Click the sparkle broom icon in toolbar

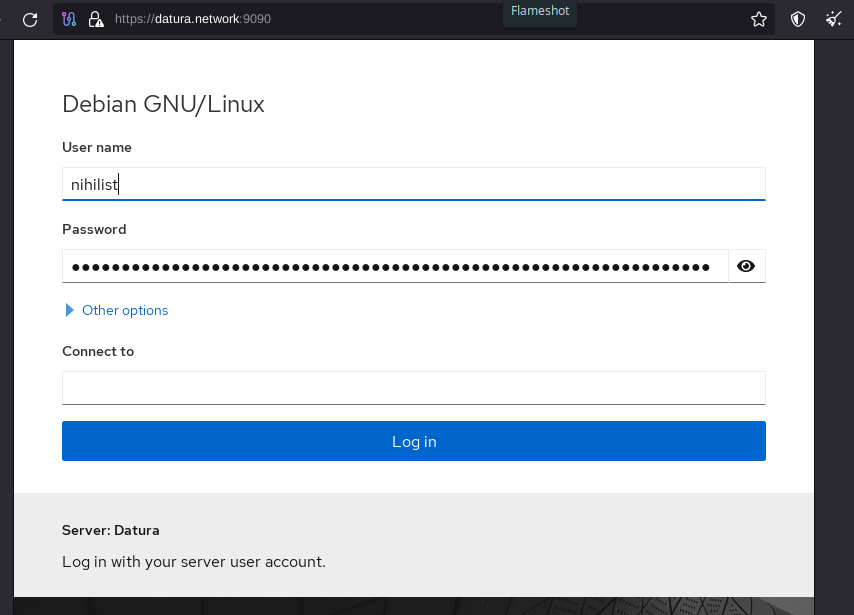(x=833, y=20)
